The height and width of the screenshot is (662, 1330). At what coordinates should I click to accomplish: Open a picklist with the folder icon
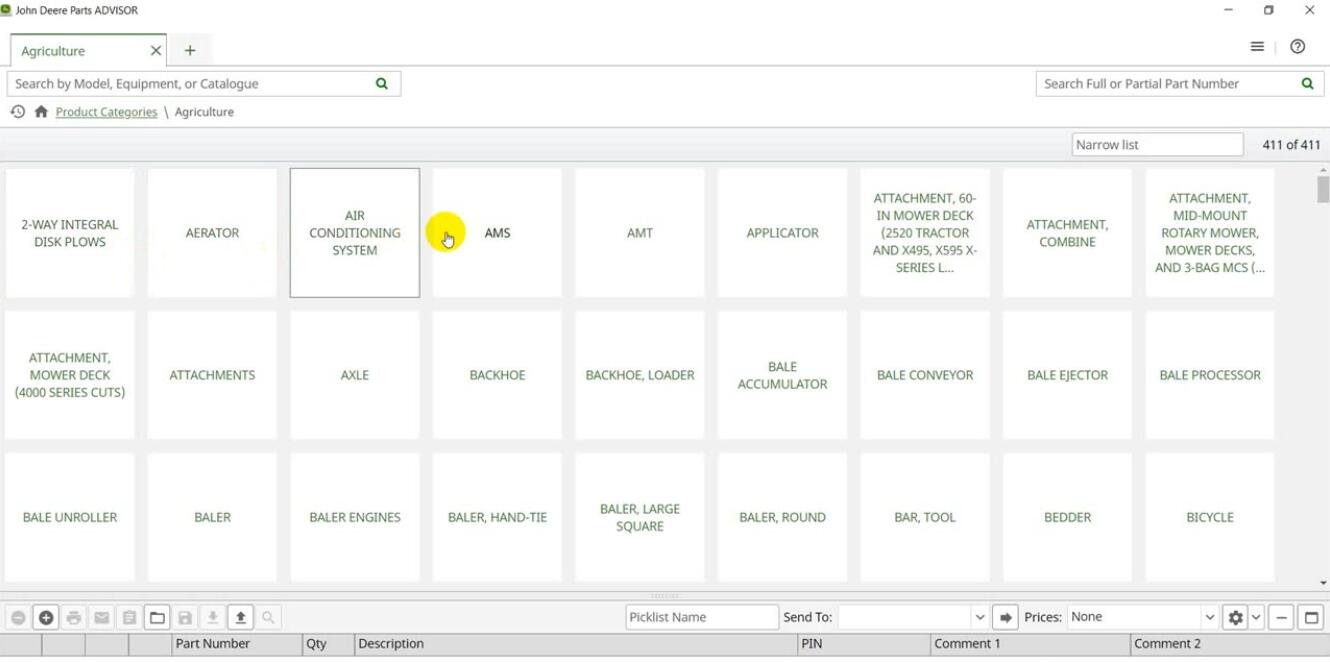[x=157, y=618]
